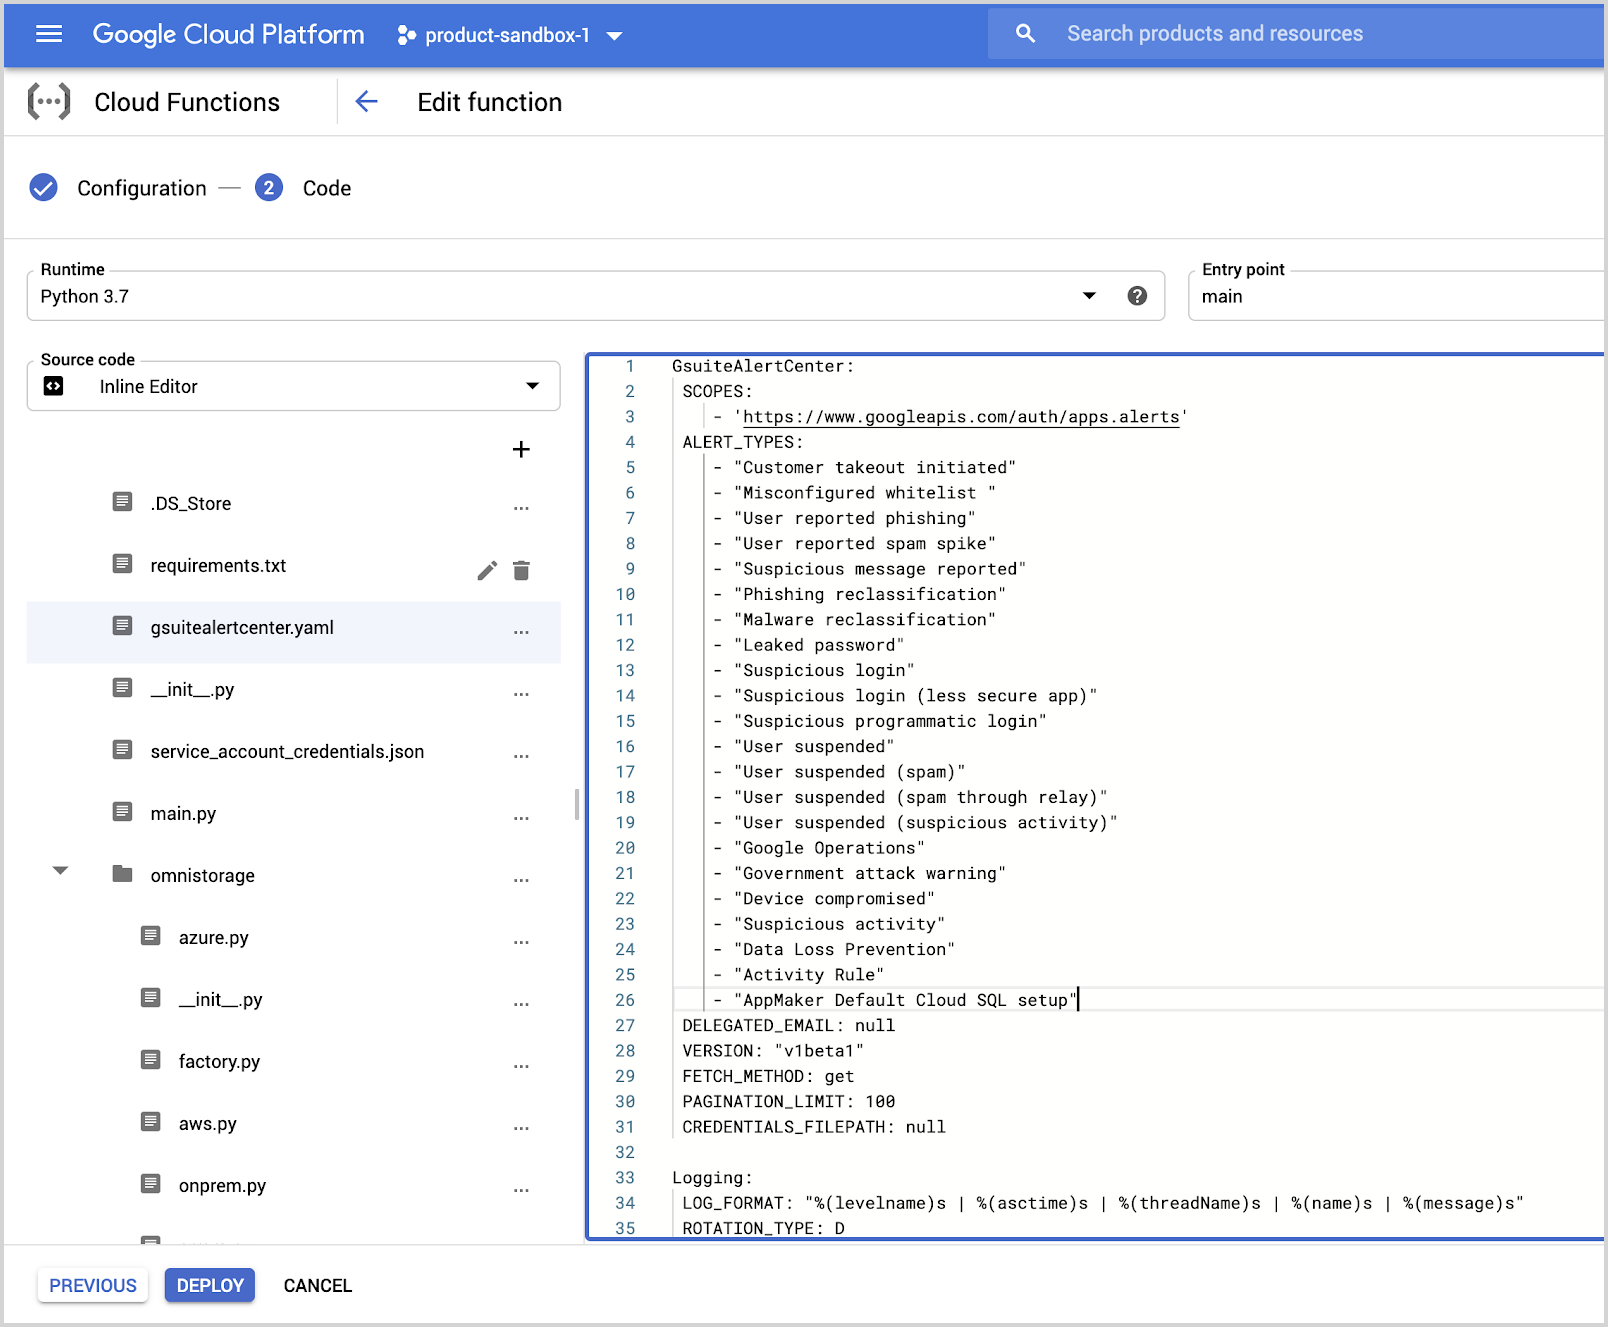Click the DEPLOY button
Viewport: 1608px width, 1327px height.
click(209, 1285)
